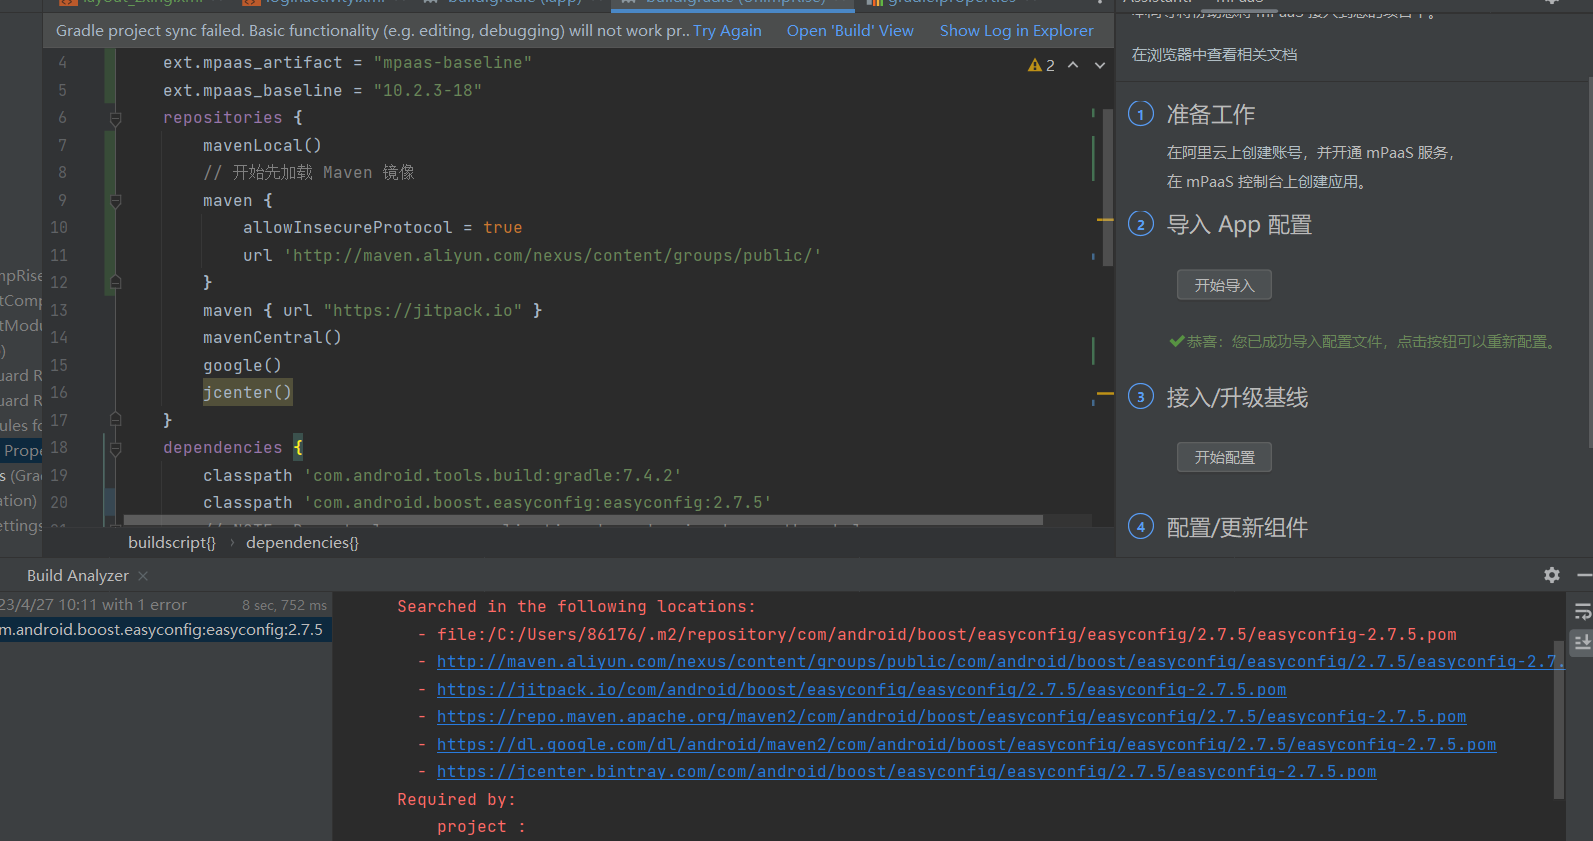1593x841 pixels.
Task: Collapse the repositories block fold marker
Action: point(115,118)
